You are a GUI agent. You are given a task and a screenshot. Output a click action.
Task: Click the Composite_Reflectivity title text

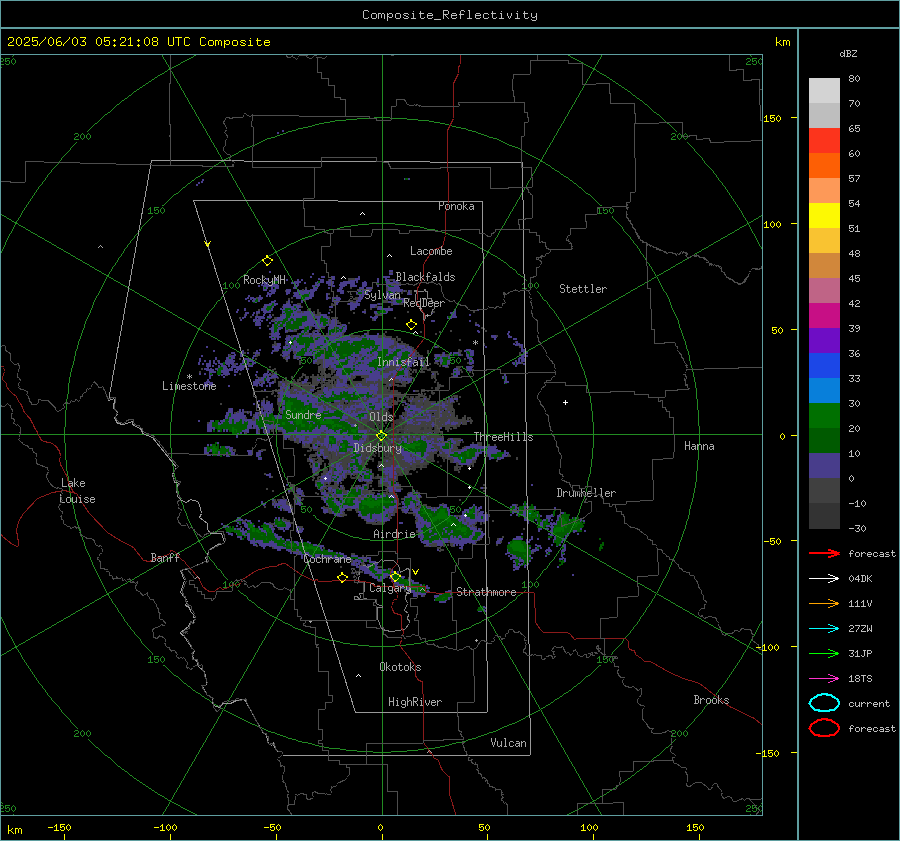(449, 15)
